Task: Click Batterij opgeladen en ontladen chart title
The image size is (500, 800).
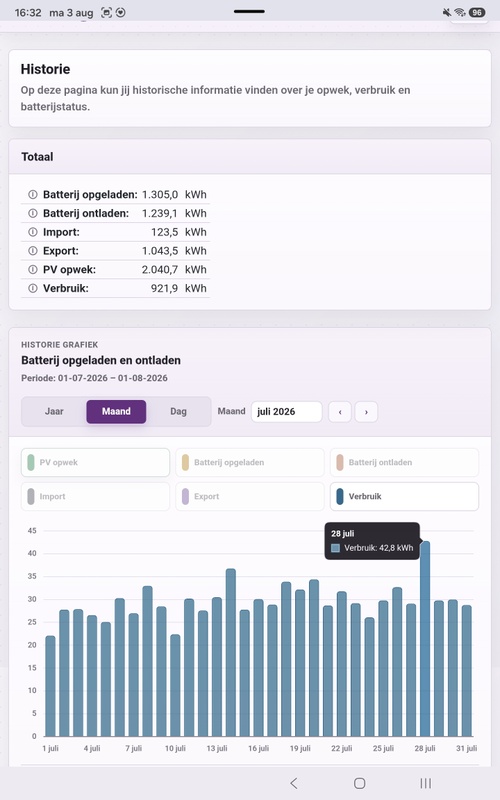Action: tap(101, 360)
